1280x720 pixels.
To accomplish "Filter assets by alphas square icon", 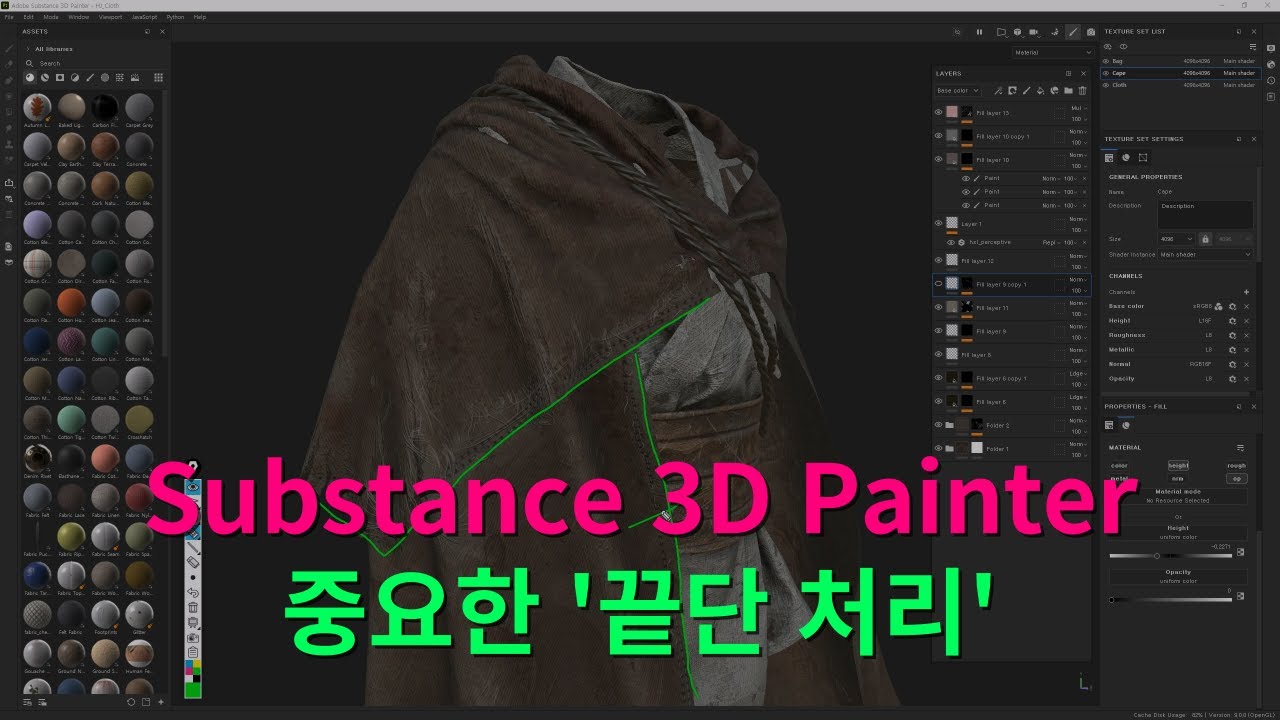I will pyautogui.click(x=60, y=77).
